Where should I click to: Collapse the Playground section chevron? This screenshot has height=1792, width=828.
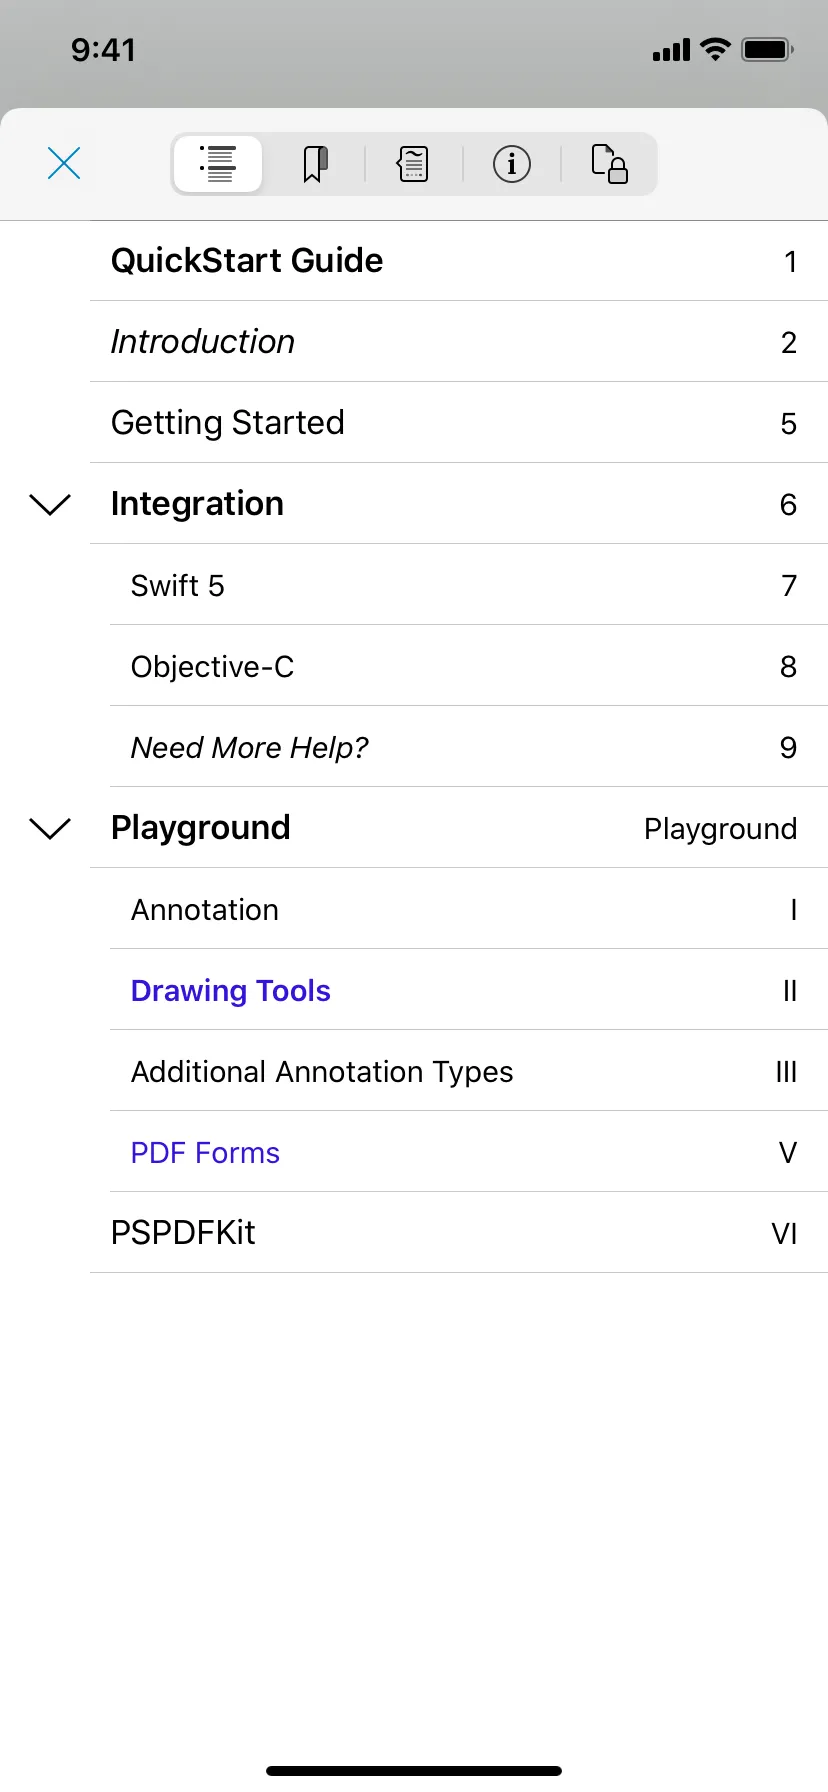click(50, 828)
